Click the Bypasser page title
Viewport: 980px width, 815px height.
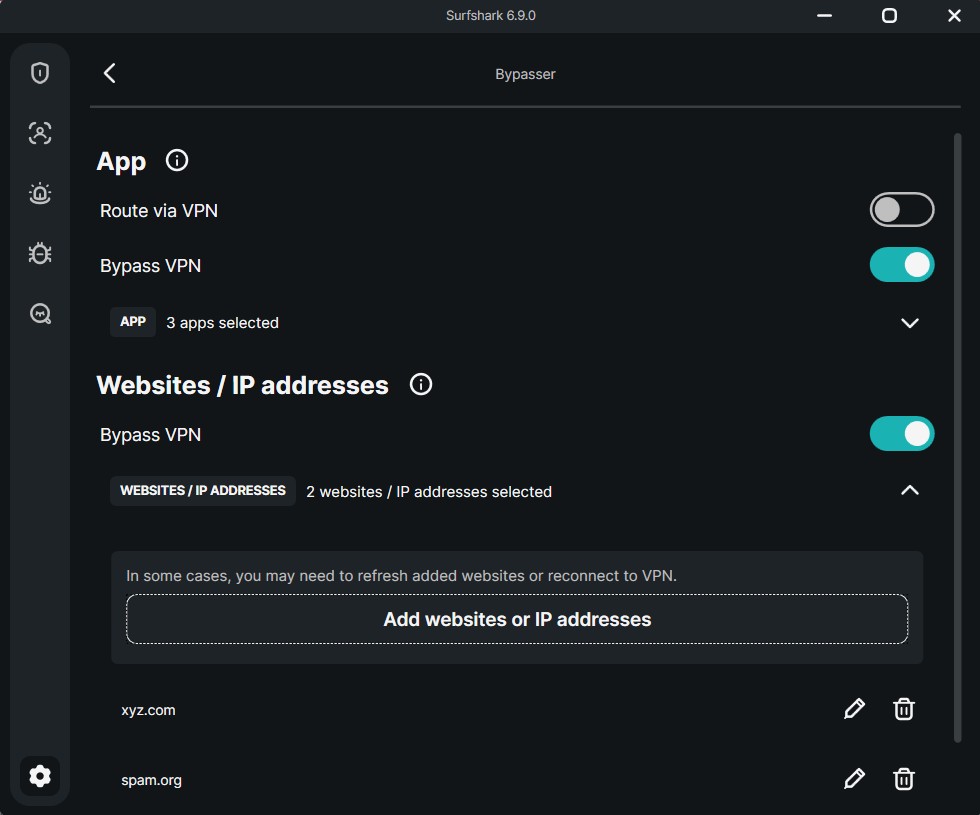click(525, 74)
